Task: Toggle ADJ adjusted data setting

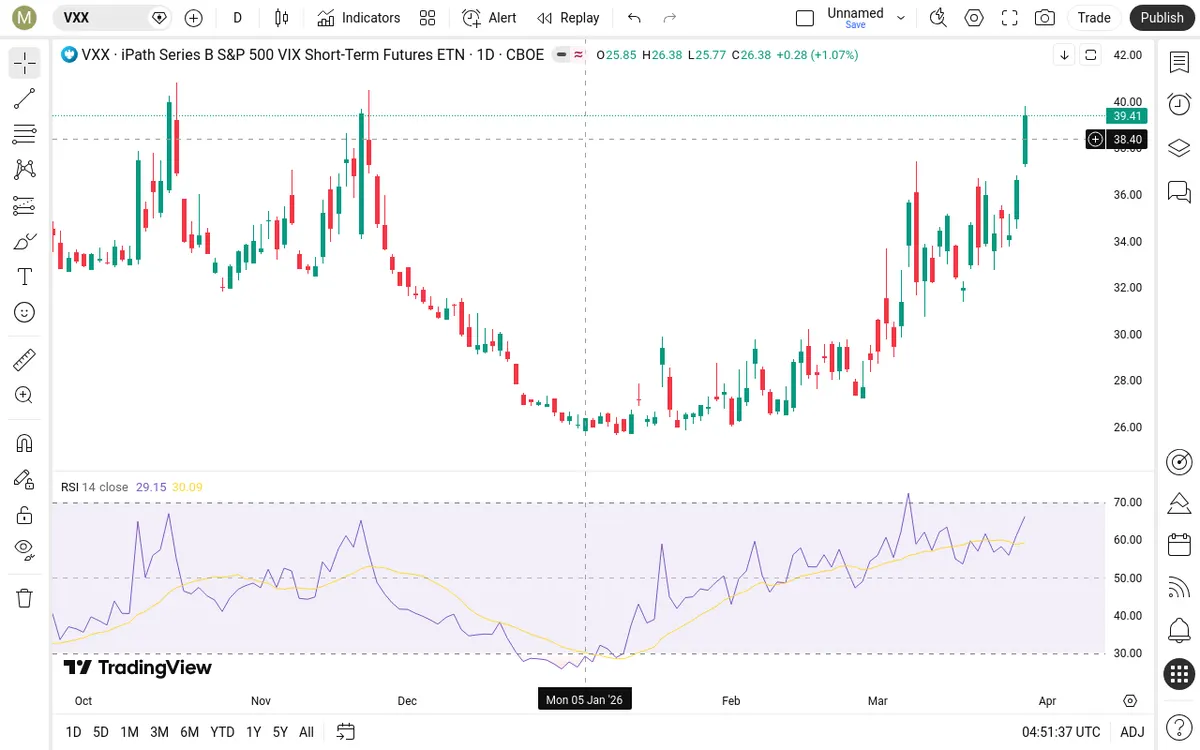Action: click(1132, 732)
